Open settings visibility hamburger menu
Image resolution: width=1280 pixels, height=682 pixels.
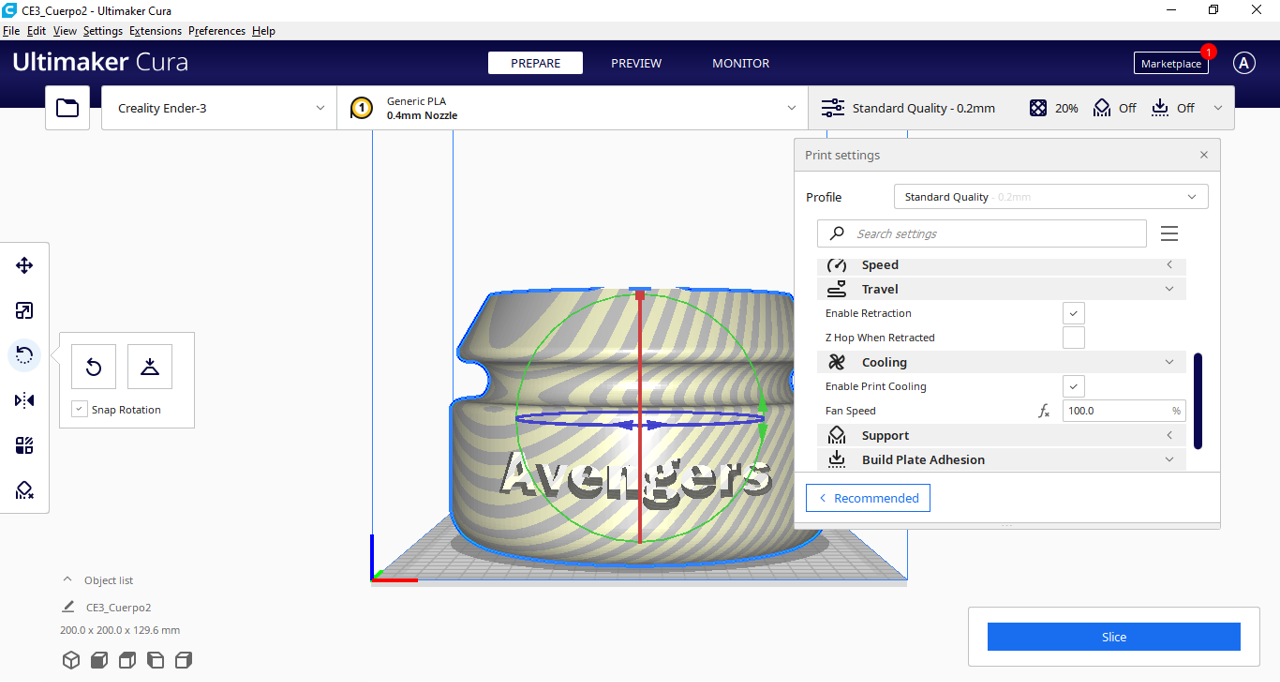pyautogui.click(x=1169, y=233)
